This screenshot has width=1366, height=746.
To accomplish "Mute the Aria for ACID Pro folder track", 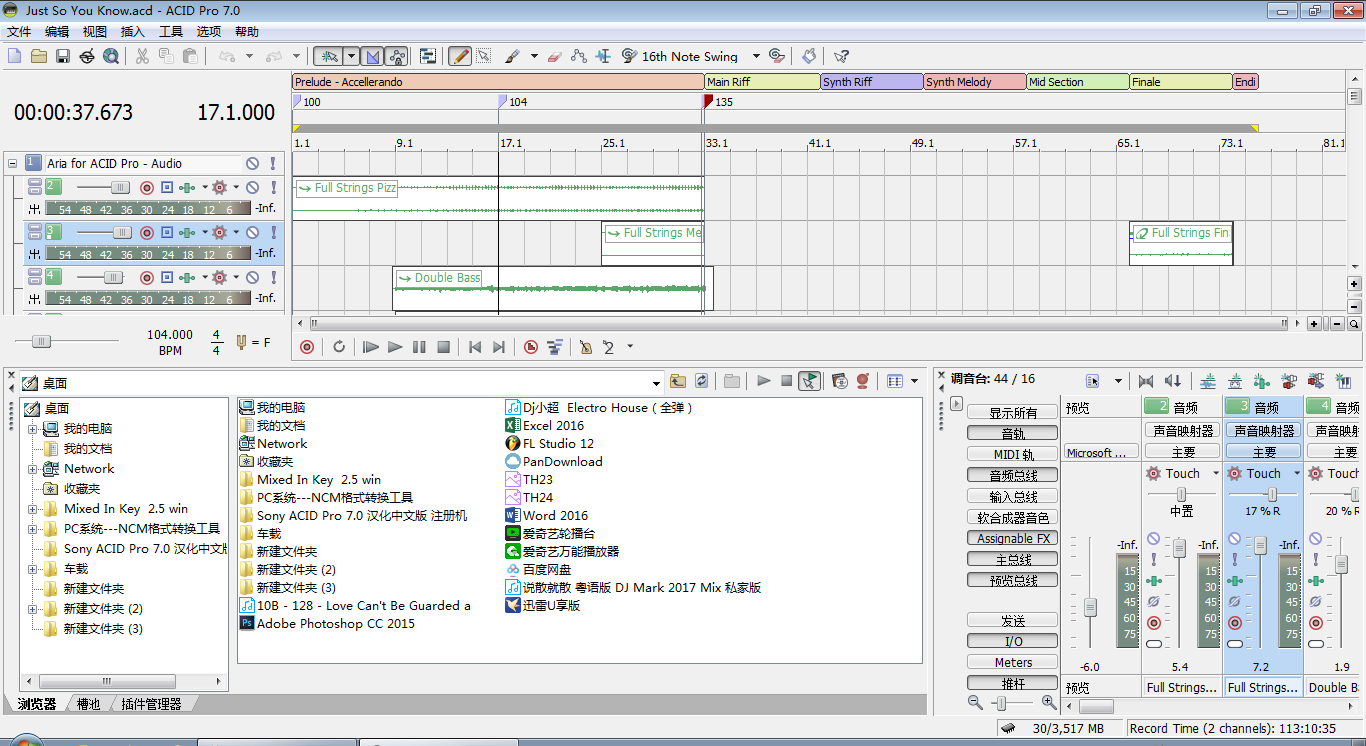I will [x=253, y=163].
